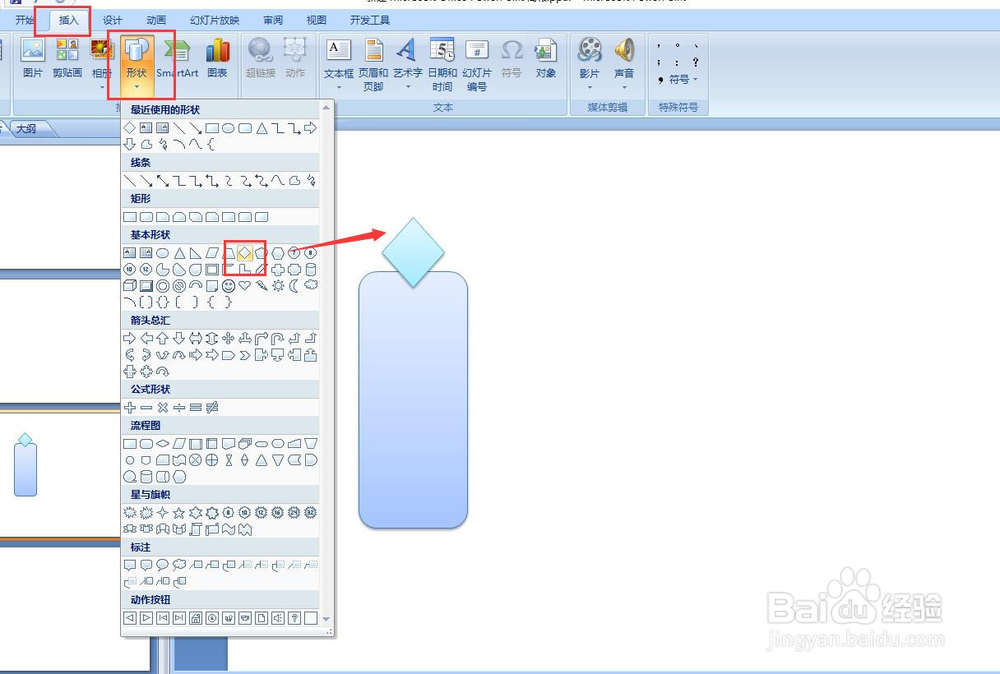The height and width of the screenshot is (674, 1000).
Task: Pick the sun shape in 基本形状
Action: [278, 286]
